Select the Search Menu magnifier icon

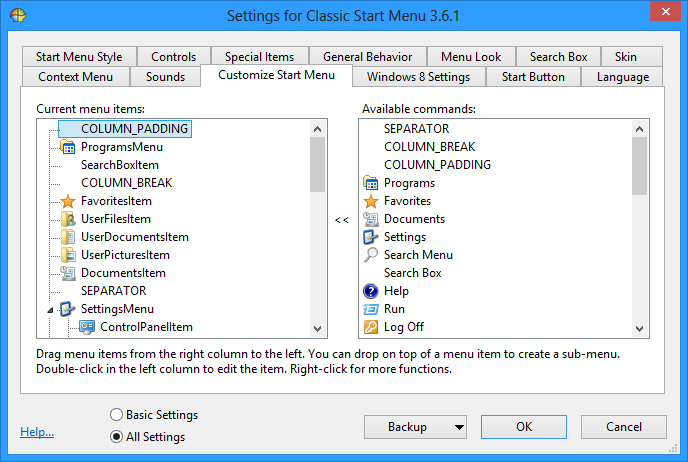click(x=371, y=255)
